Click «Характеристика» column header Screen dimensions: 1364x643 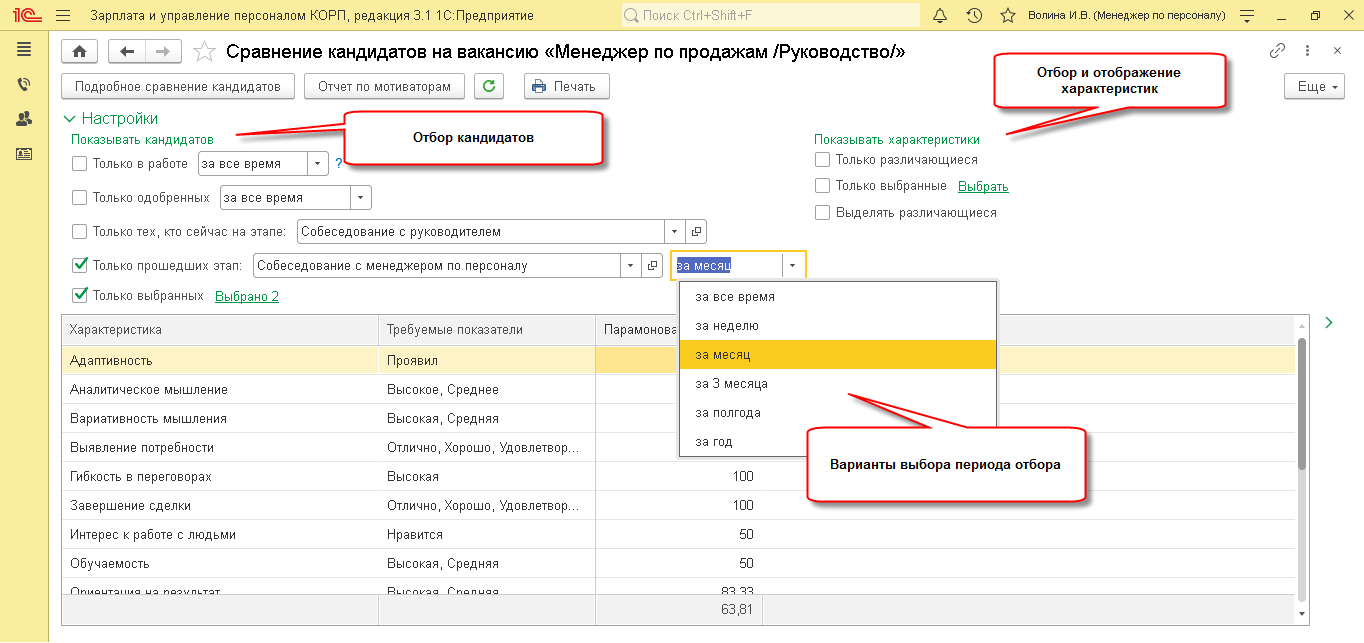pyautogui.click(x=220, y=330)
